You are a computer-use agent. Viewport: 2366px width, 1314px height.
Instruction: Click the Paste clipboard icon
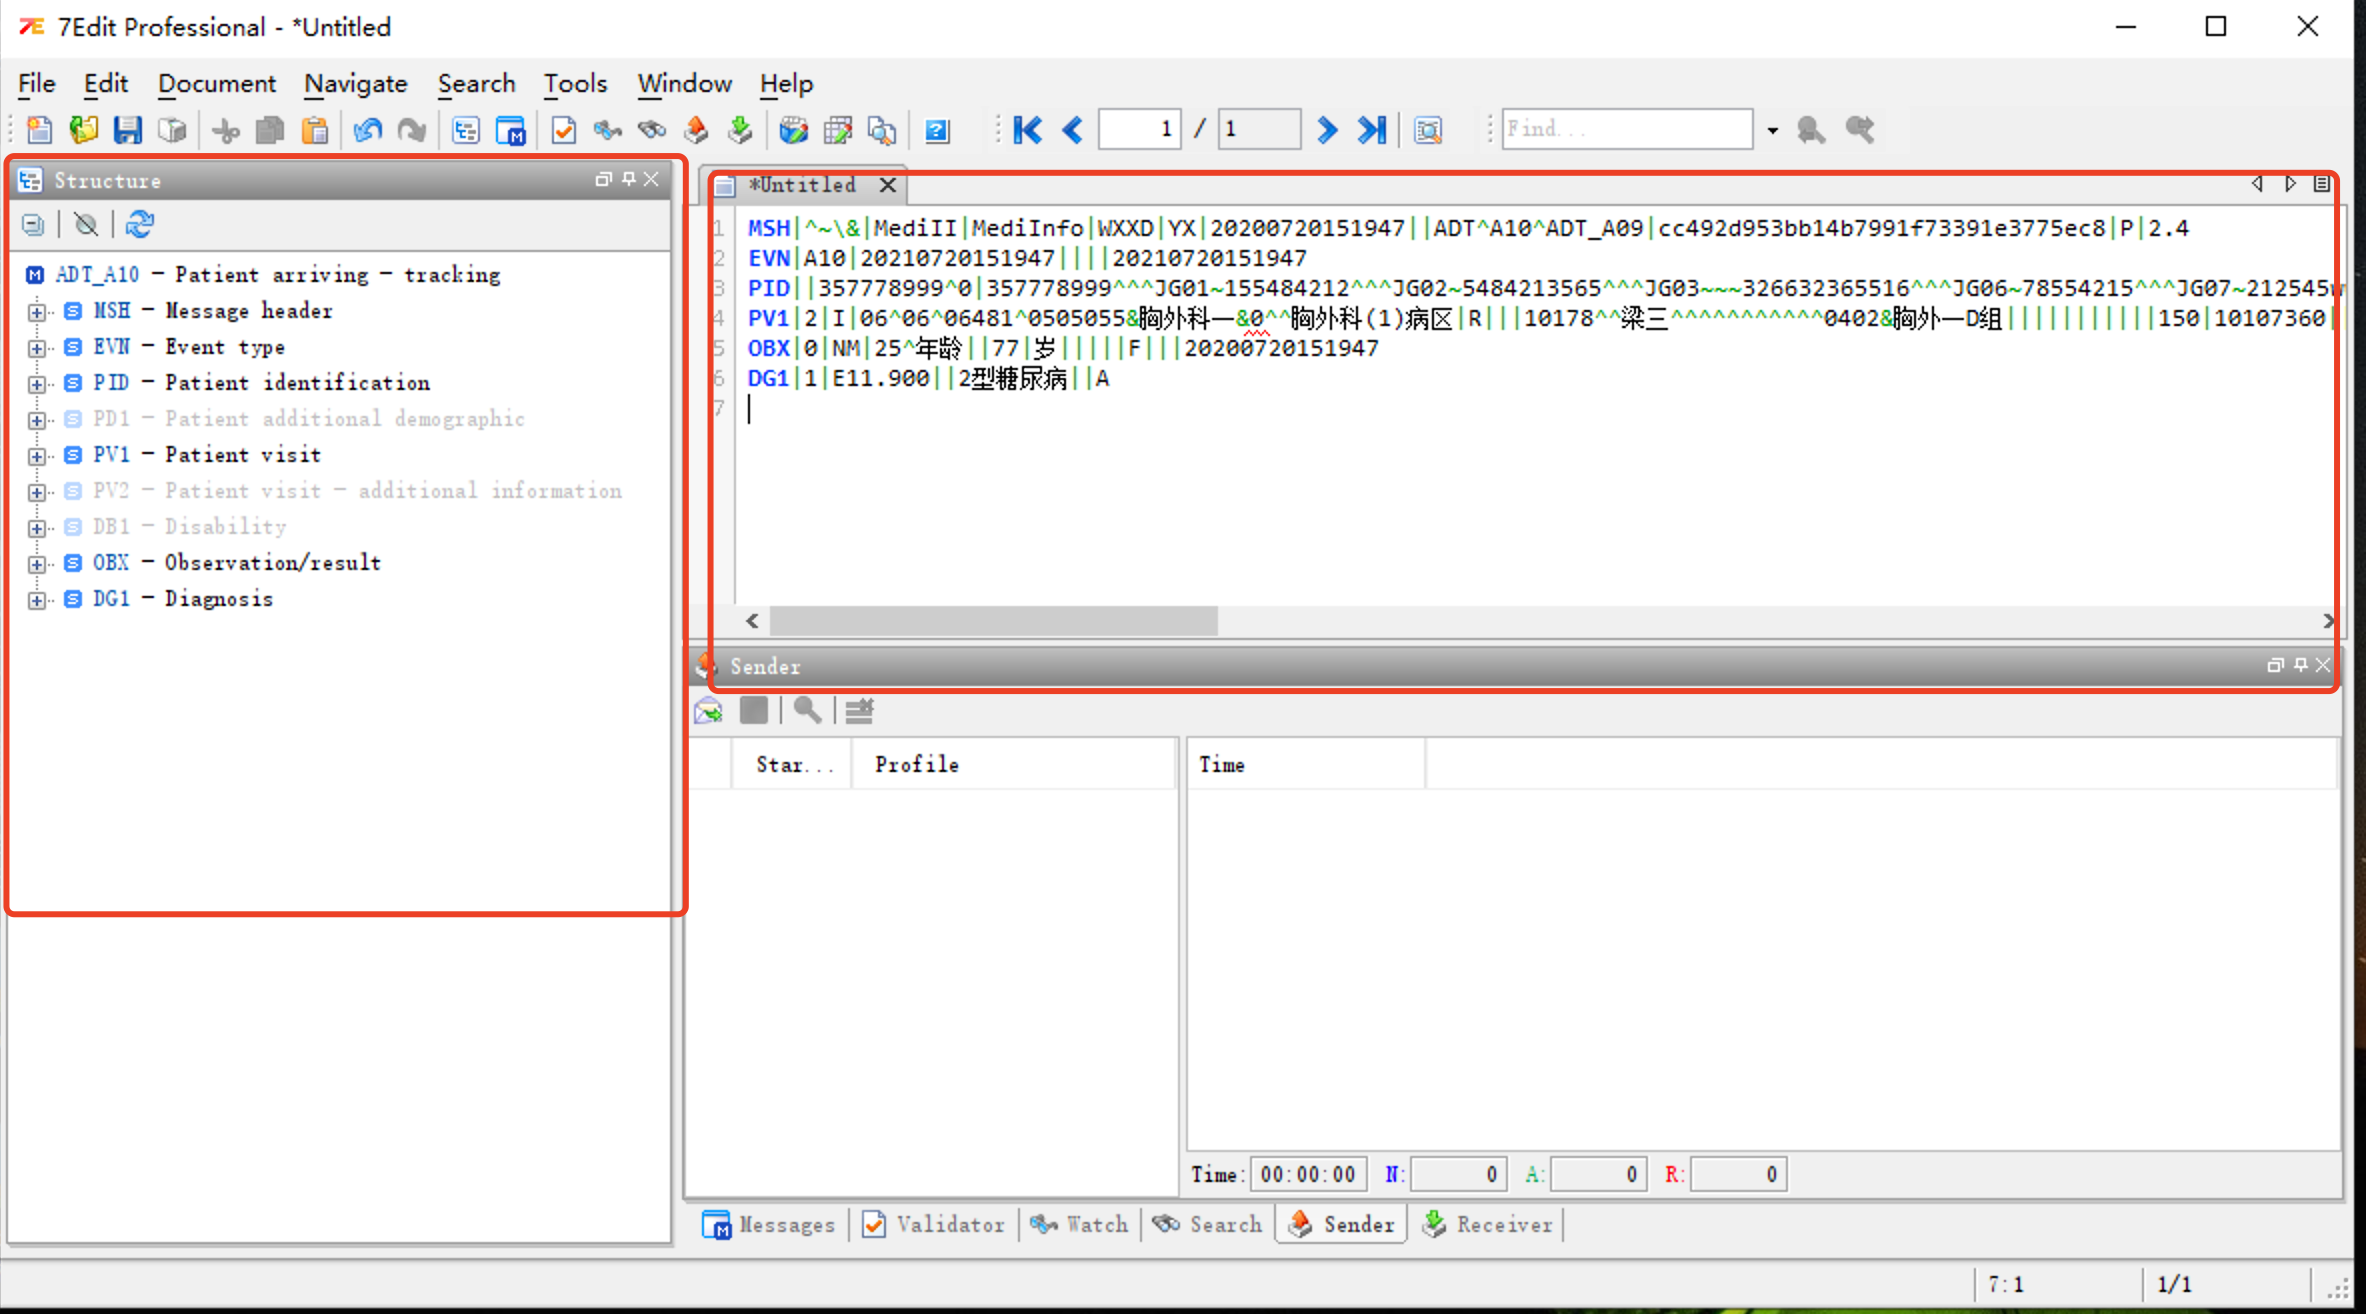(x=315, y=130)
